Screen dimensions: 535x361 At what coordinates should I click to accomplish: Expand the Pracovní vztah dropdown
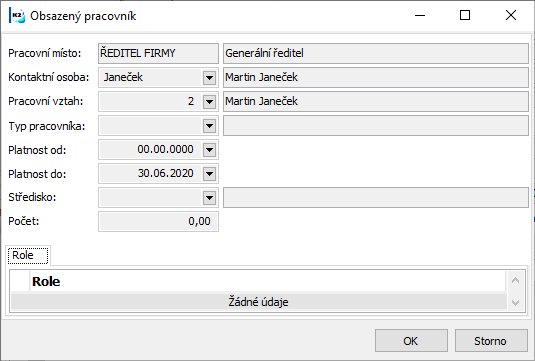coord(209,102)
